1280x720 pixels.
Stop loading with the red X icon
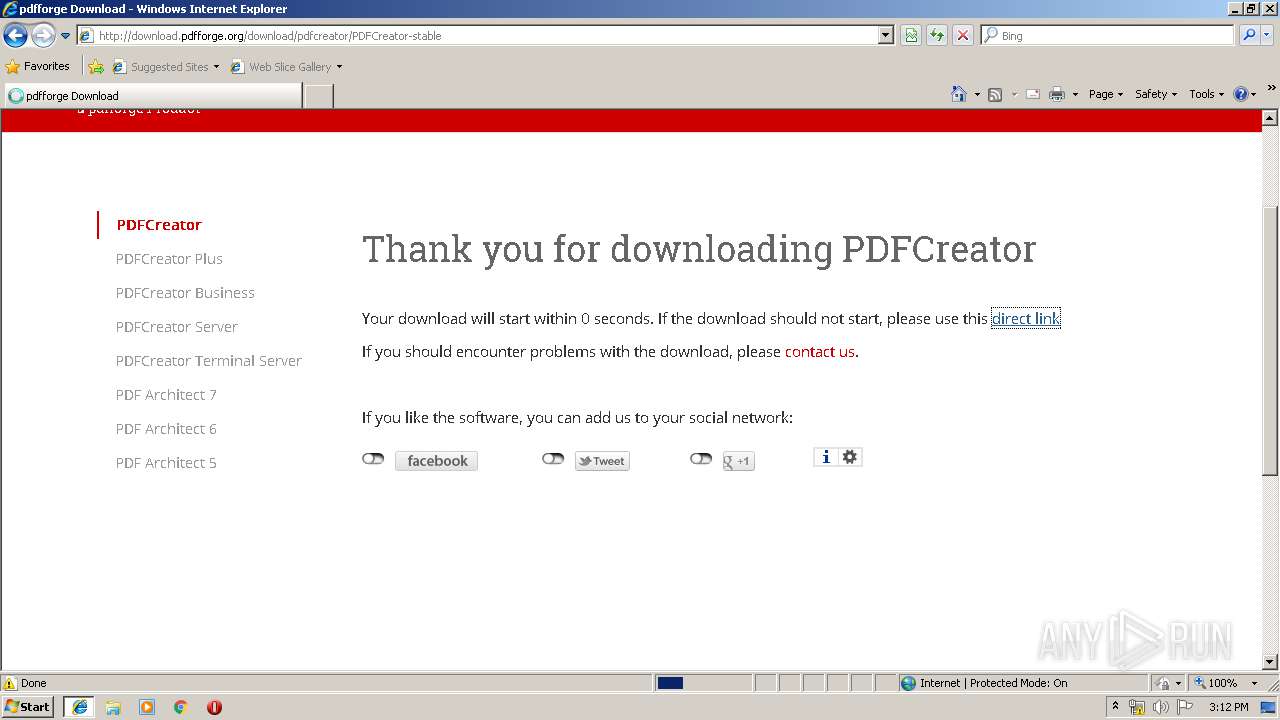tap(963, 35)
